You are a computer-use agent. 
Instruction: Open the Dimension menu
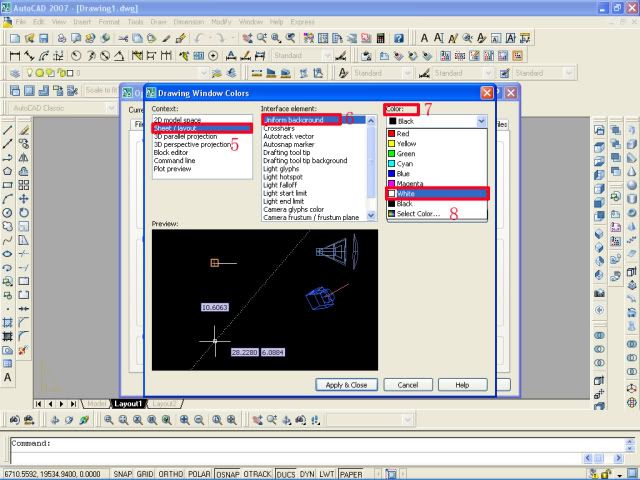[x=188, y=21]
